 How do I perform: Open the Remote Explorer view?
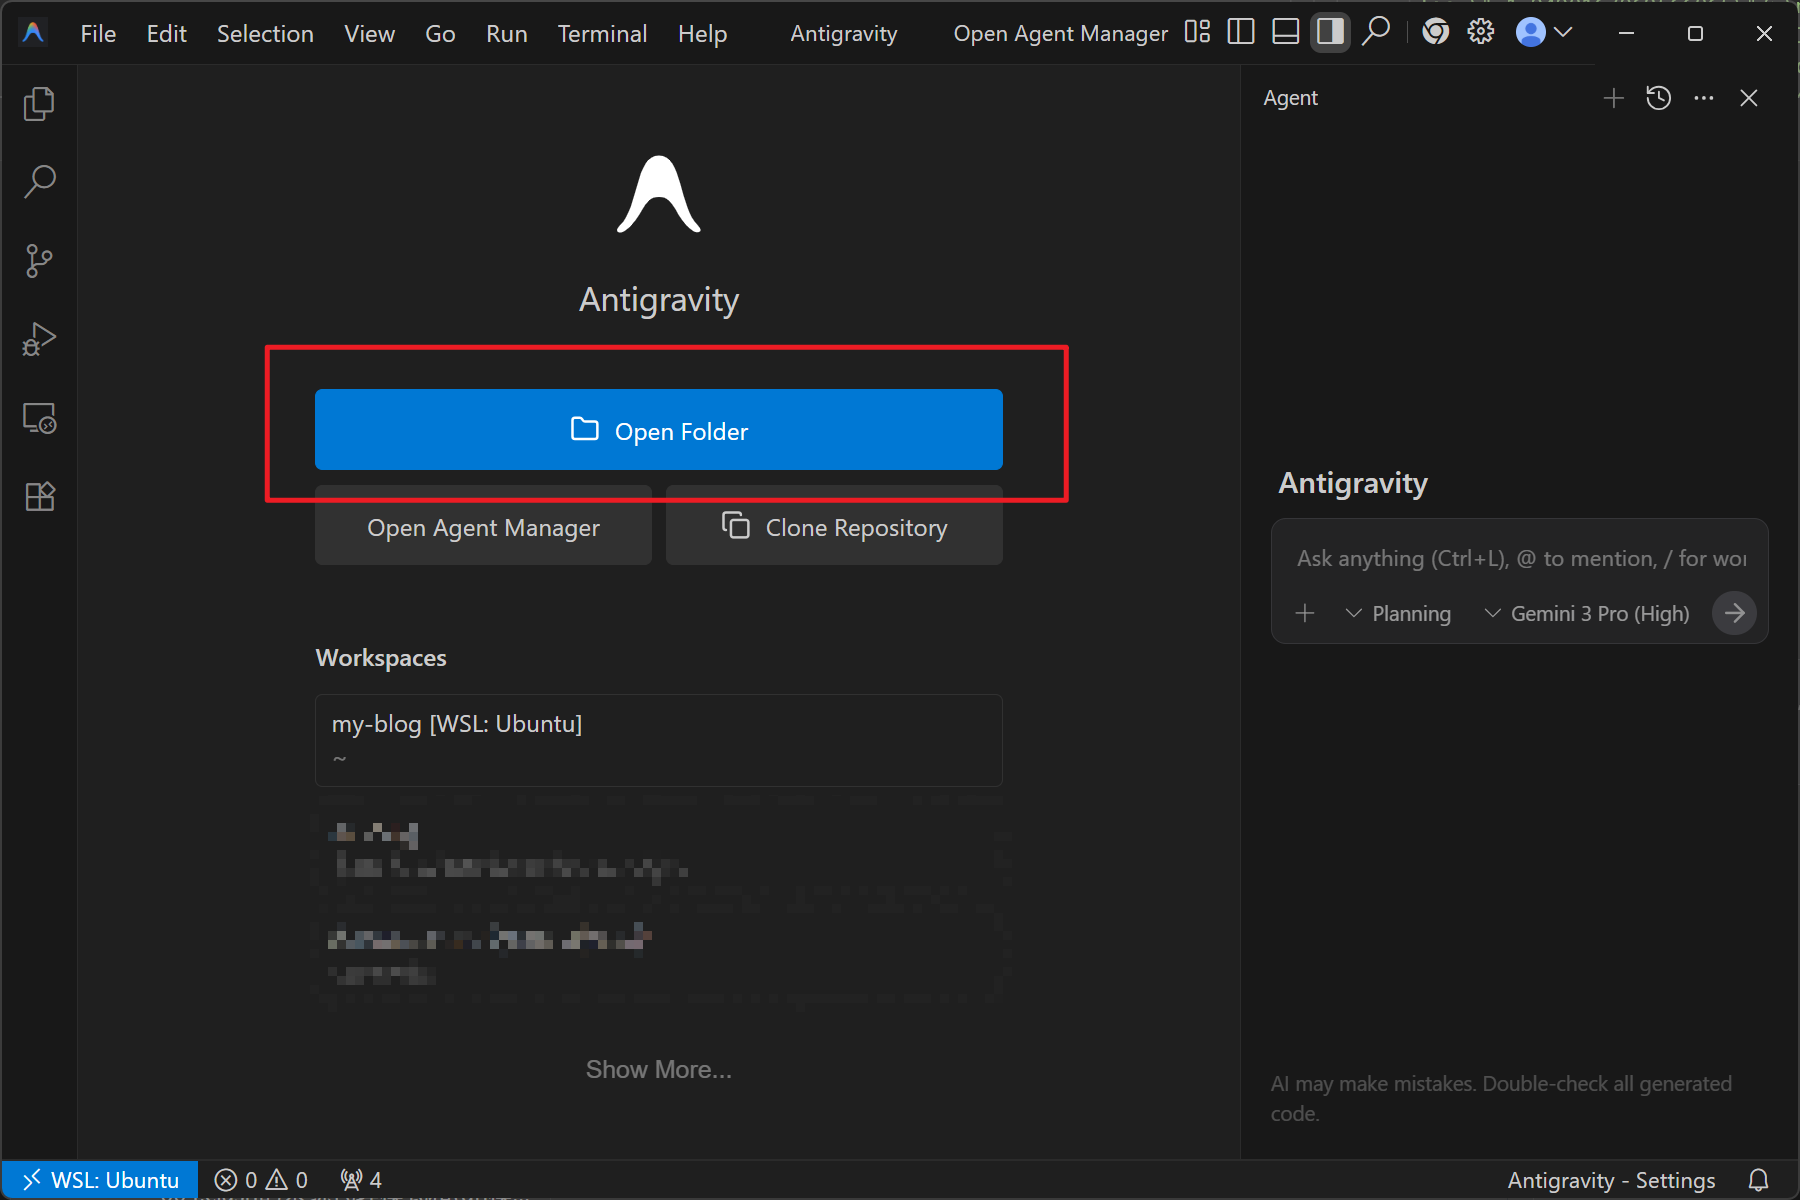[39, 418]
